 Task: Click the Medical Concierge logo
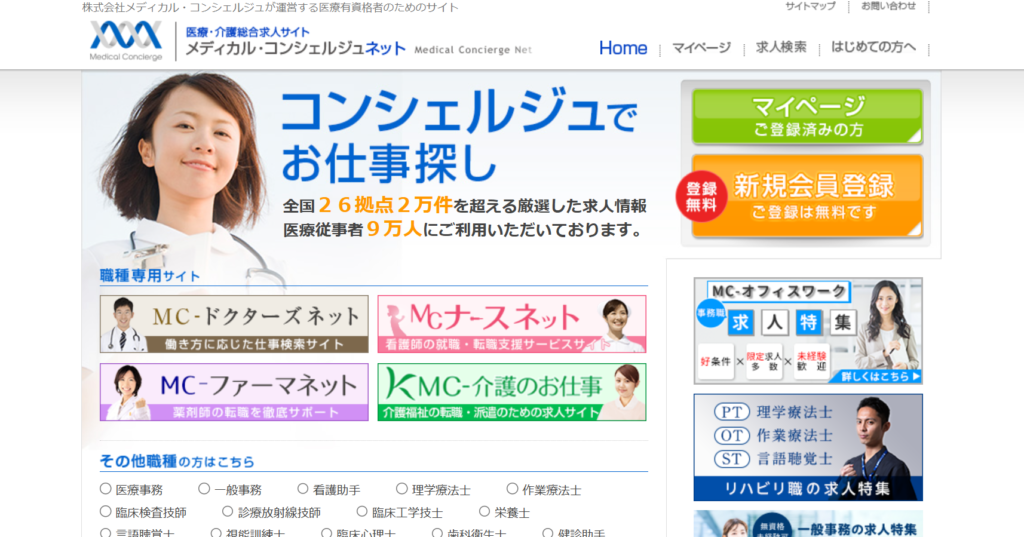pos(126,41)
